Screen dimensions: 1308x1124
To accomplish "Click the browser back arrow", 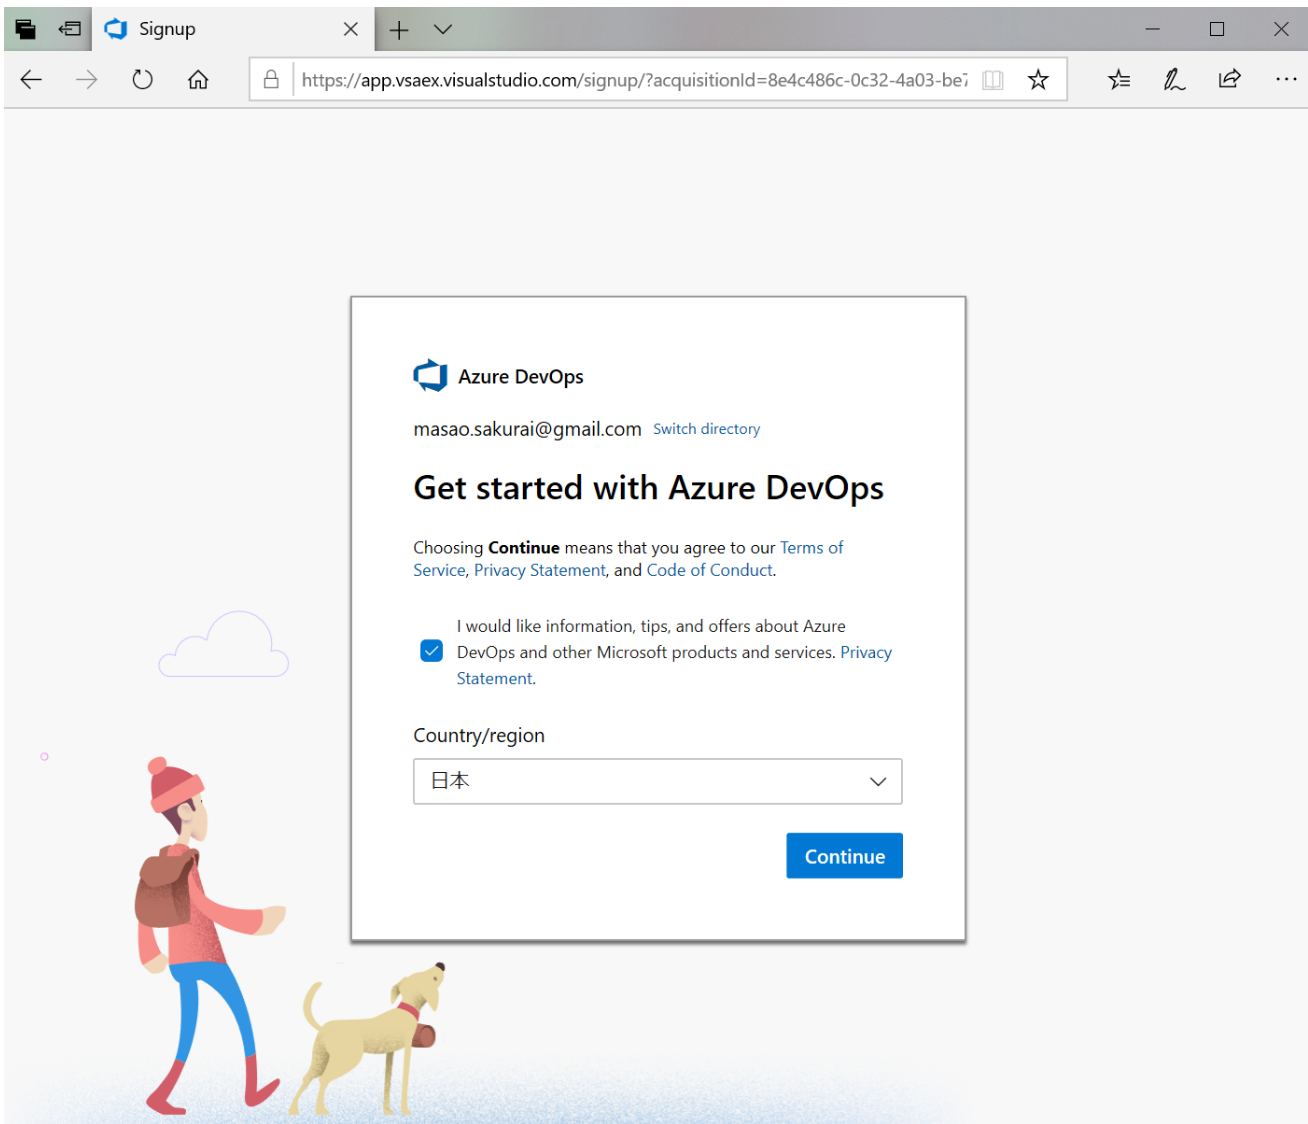I will coord(31,80).
